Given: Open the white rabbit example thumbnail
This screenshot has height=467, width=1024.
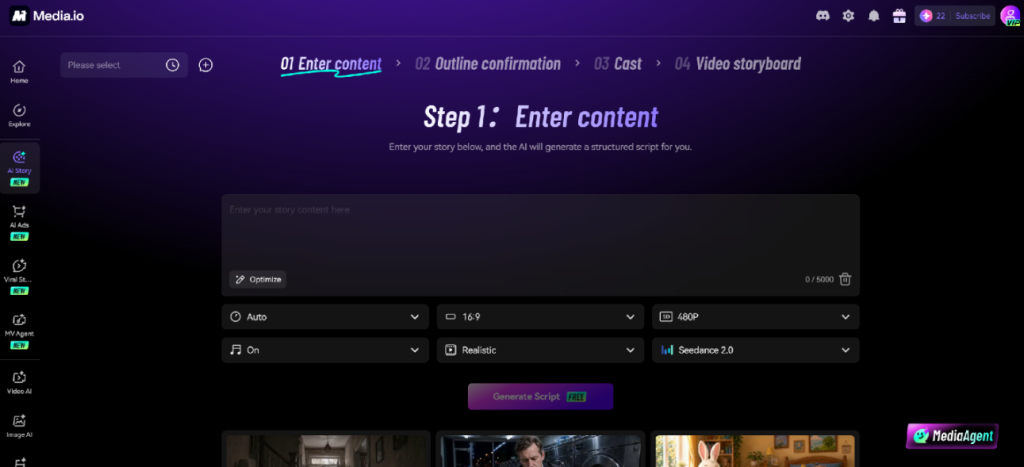Looking at the screenshot, I should [x=755, y=451].
